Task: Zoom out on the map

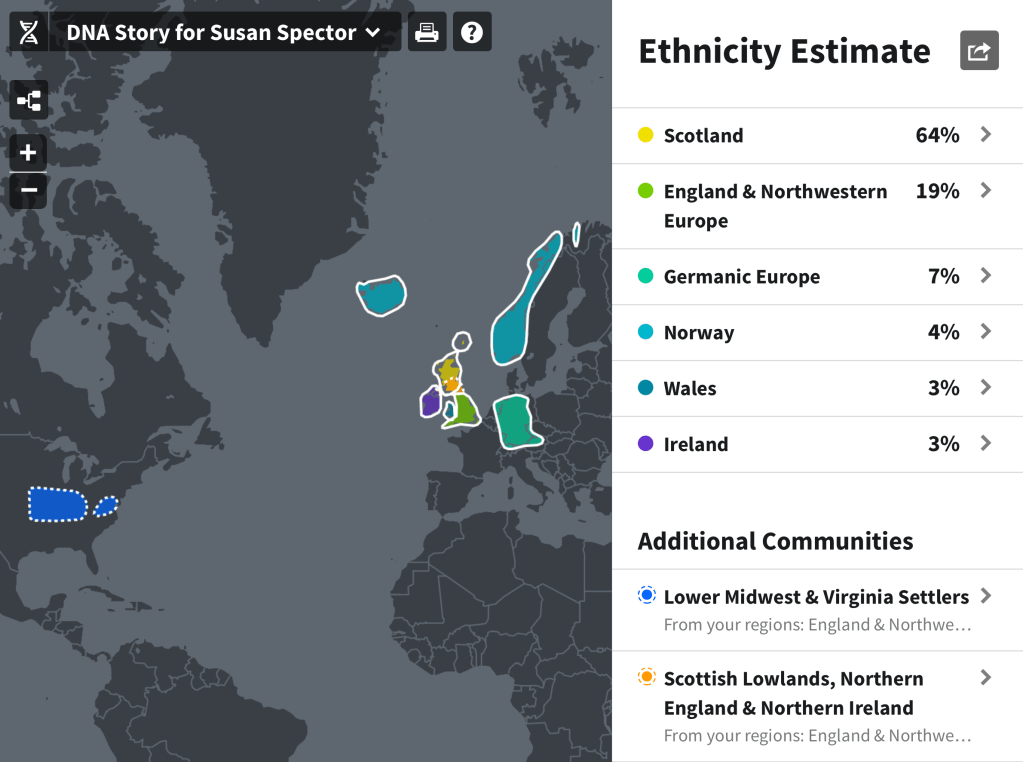Action: coord(29,190)
